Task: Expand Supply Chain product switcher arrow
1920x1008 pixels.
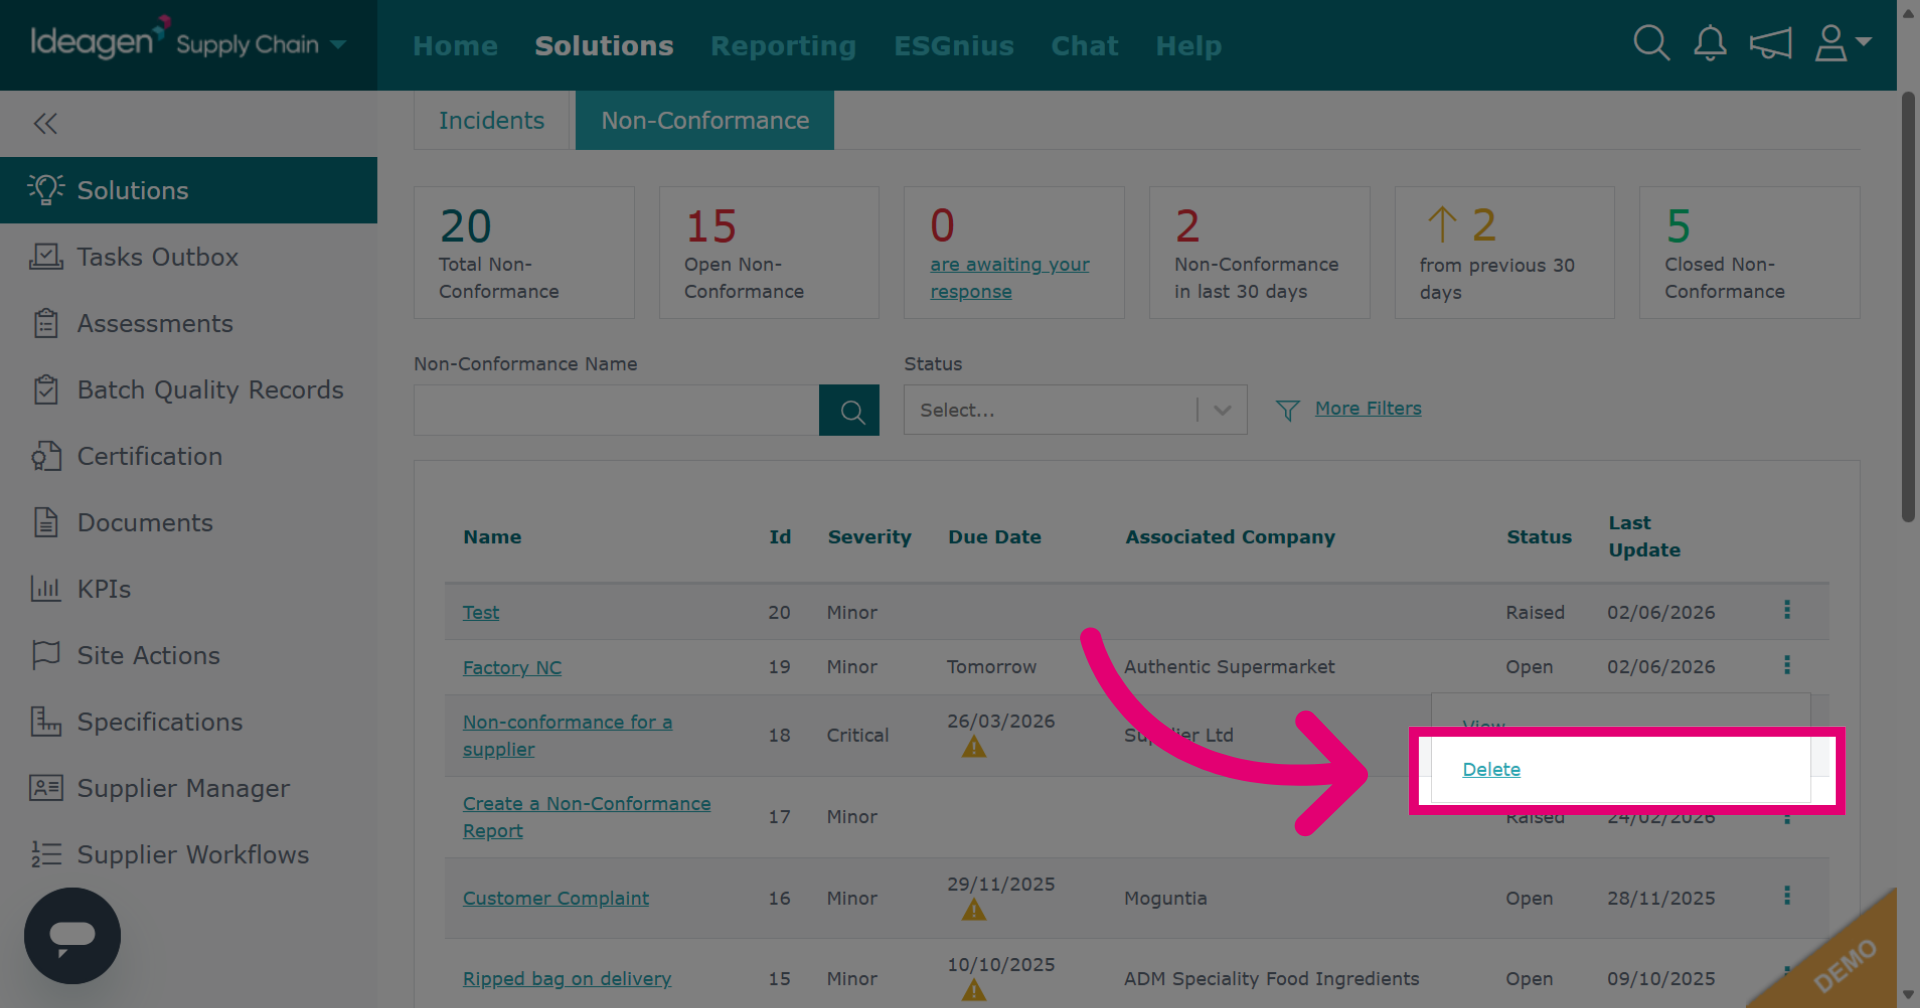Action: (x=338, y=44)
